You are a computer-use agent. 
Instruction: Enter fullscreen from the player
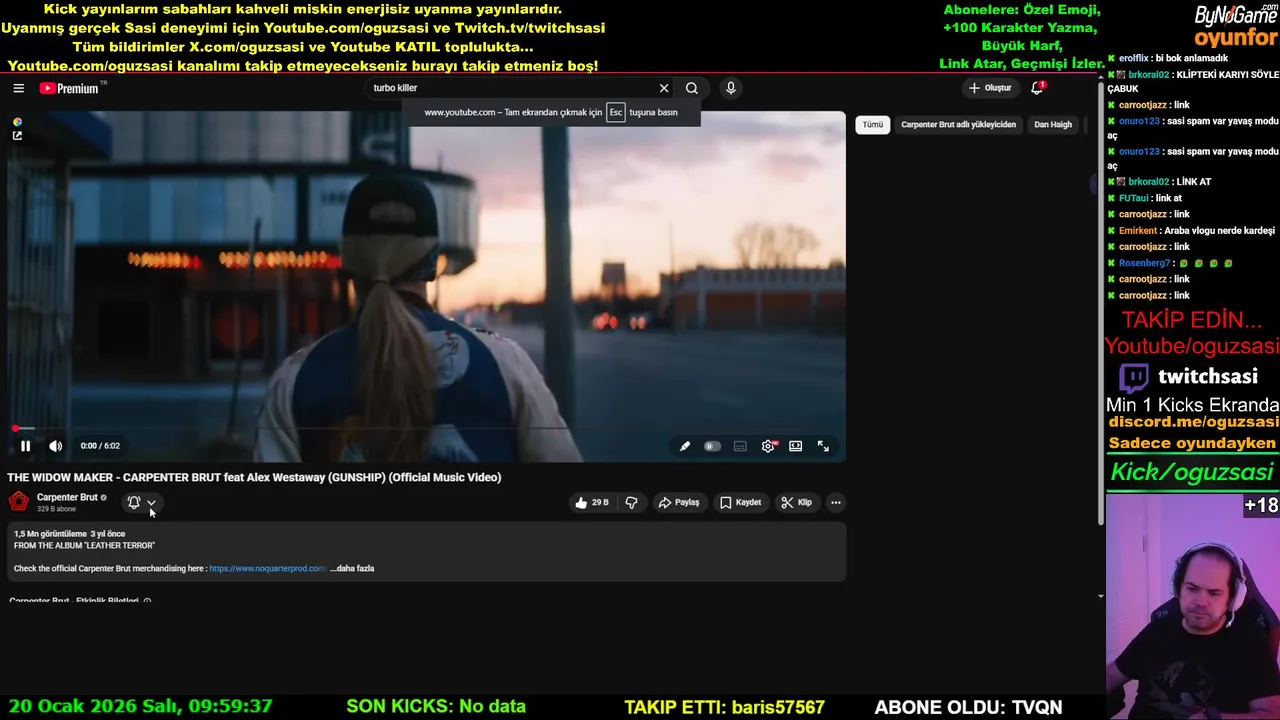(x=824, y=446)
